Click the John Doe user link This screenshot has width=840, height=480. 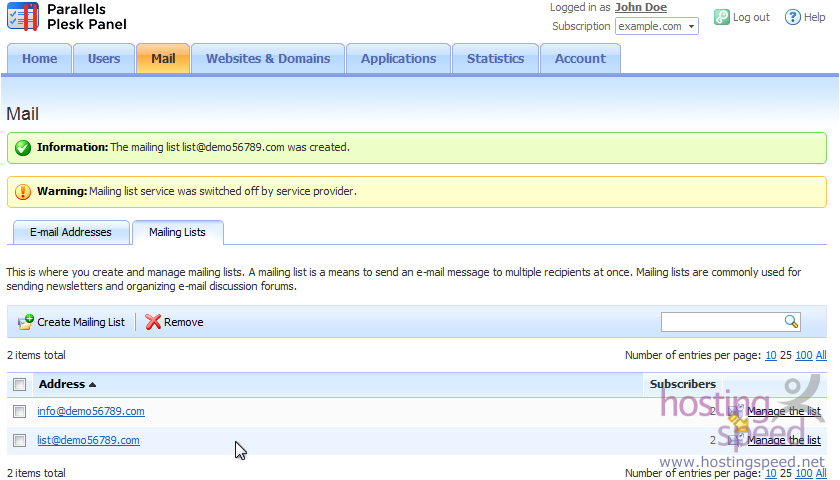(x=641, y=8)
